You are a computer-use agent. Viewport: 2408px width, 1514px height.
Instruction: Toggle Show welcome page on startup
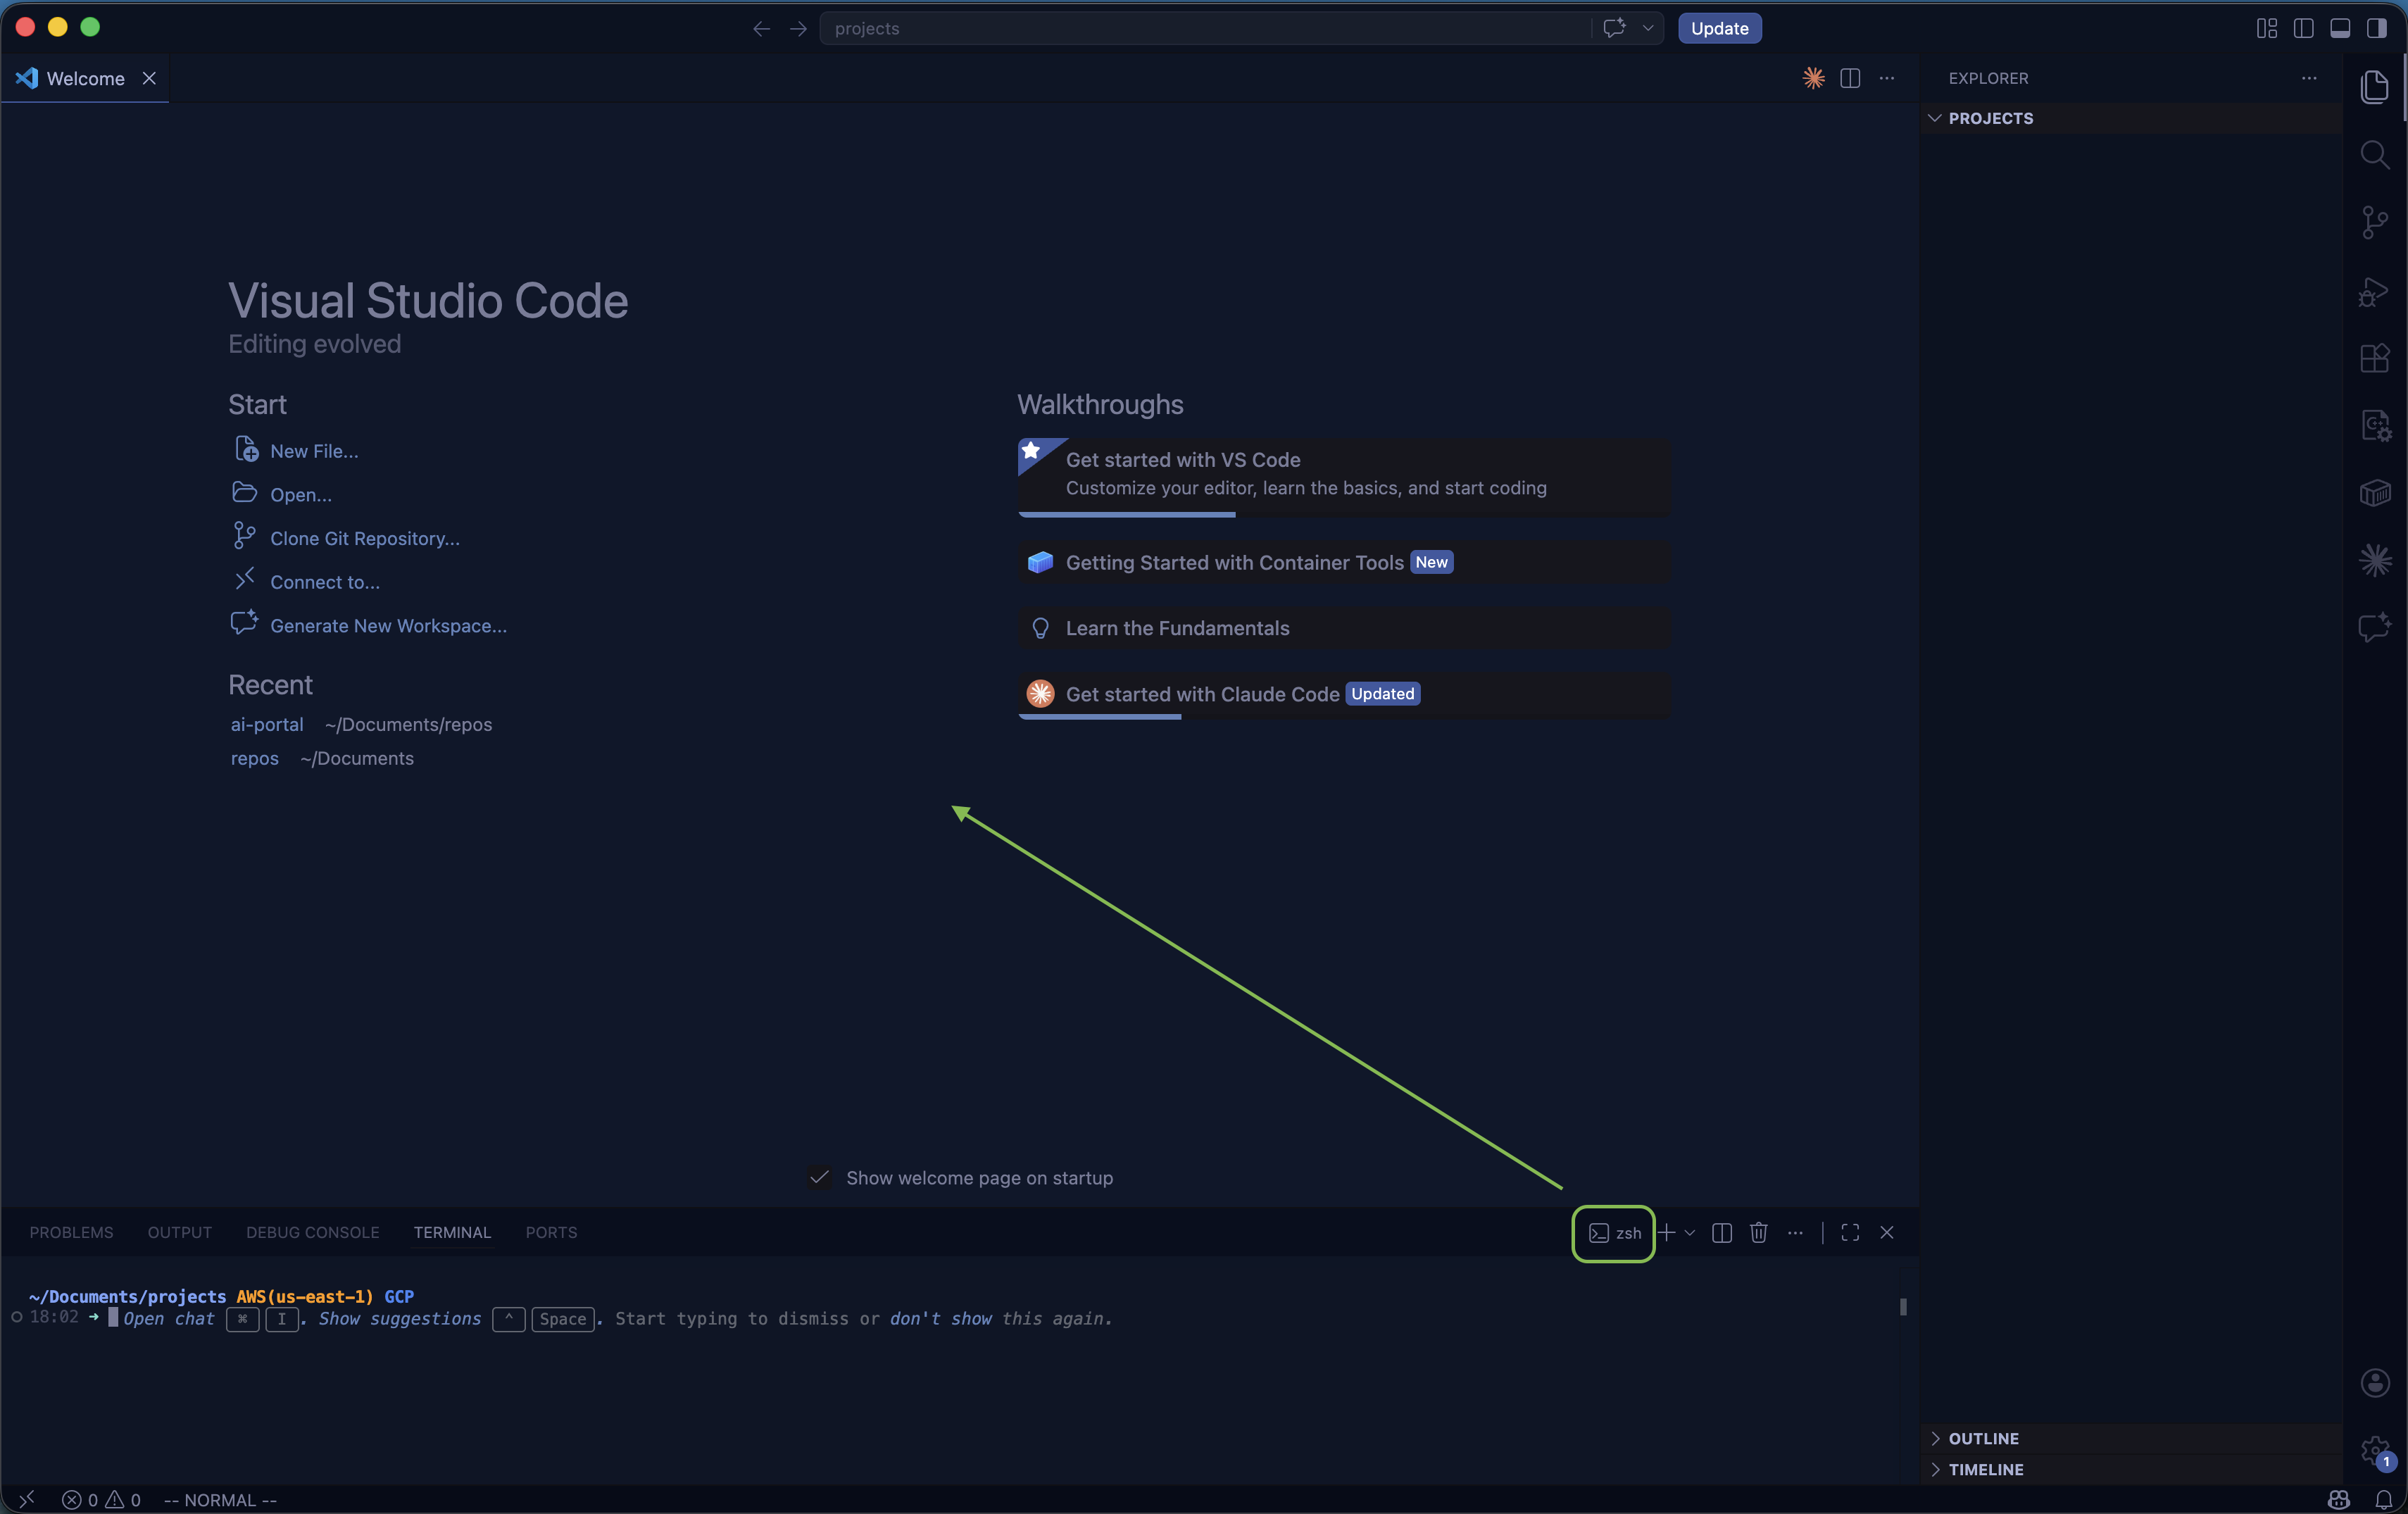pyautogui.click(x=819, y=1177)
